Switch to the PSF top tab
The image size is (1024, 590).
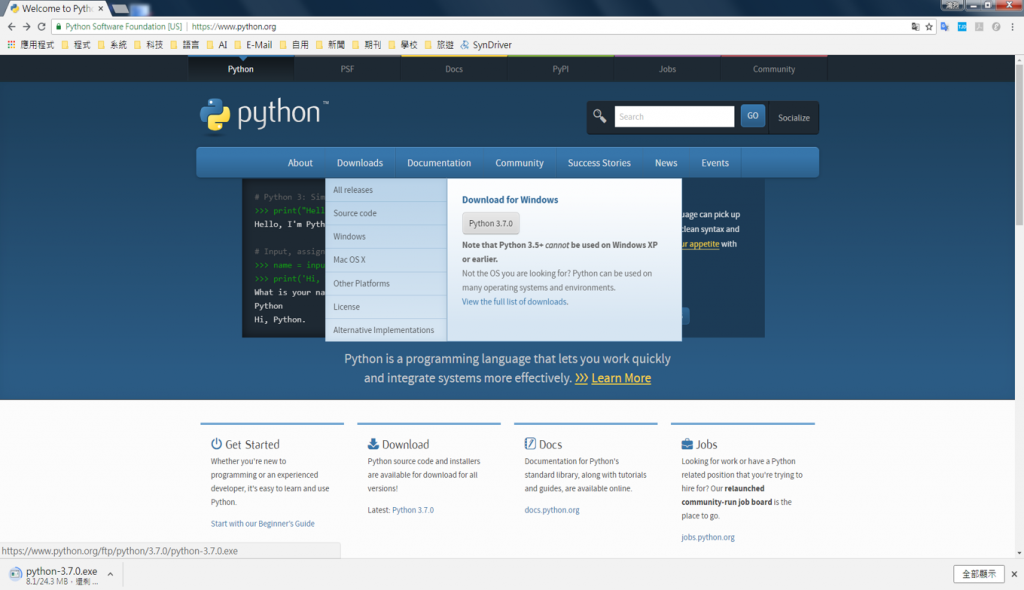click(x=347, y=69)
